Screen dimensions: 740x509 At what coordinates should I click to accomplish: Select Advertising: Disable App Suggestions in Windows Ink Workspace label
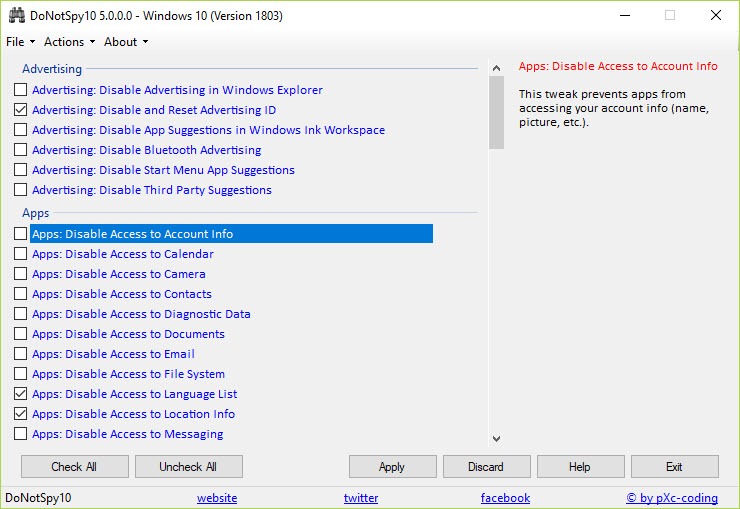(209, 129)
